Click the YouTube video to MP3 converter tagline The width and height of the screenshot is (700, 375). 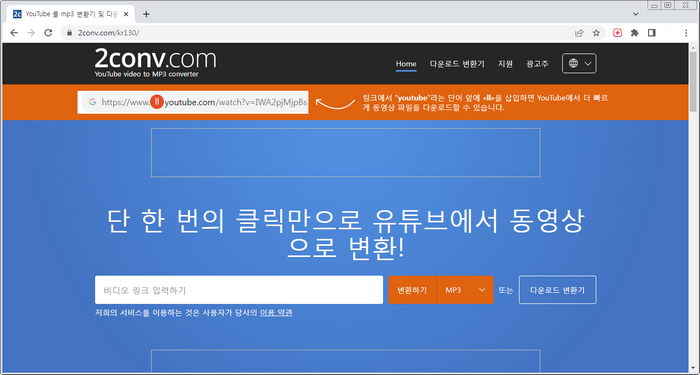(x=146, y=74)
